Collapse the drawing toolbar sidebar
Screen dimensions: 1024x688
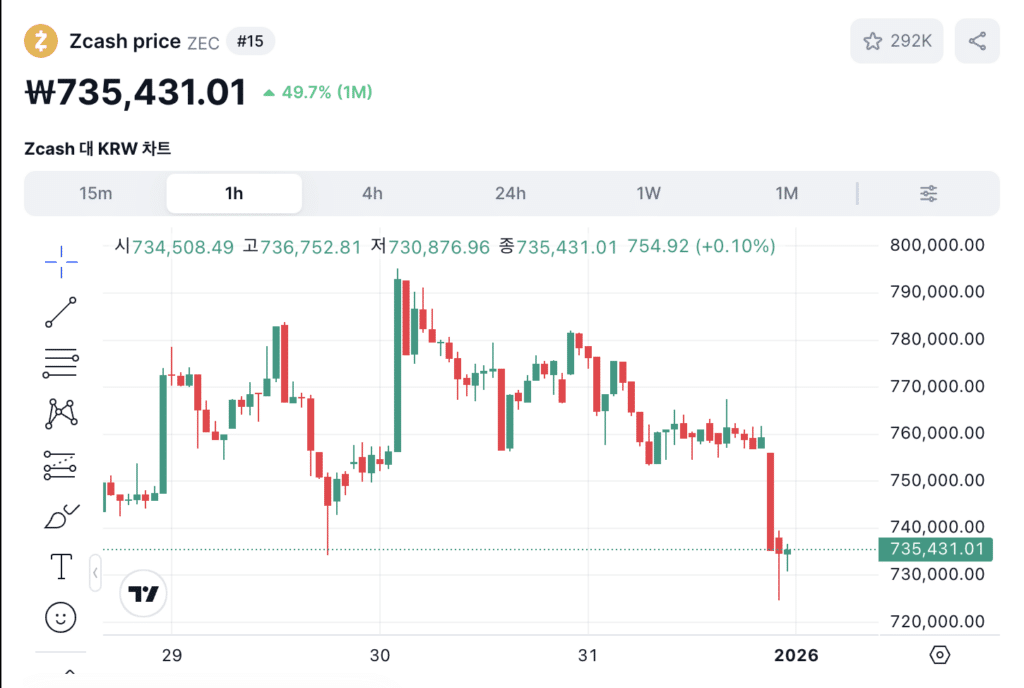[x=95, y=572]
